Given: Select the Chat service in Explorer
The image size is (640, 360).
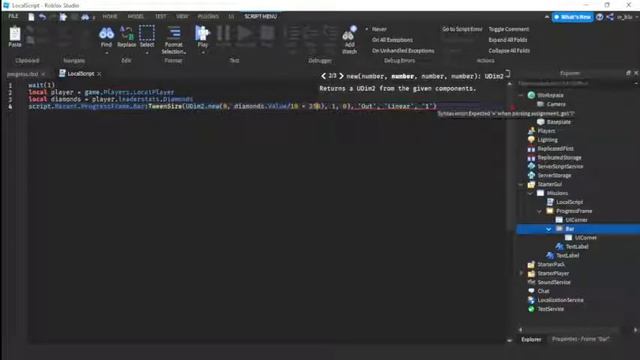Looking at the screenshot, I should tap(543, 291).
